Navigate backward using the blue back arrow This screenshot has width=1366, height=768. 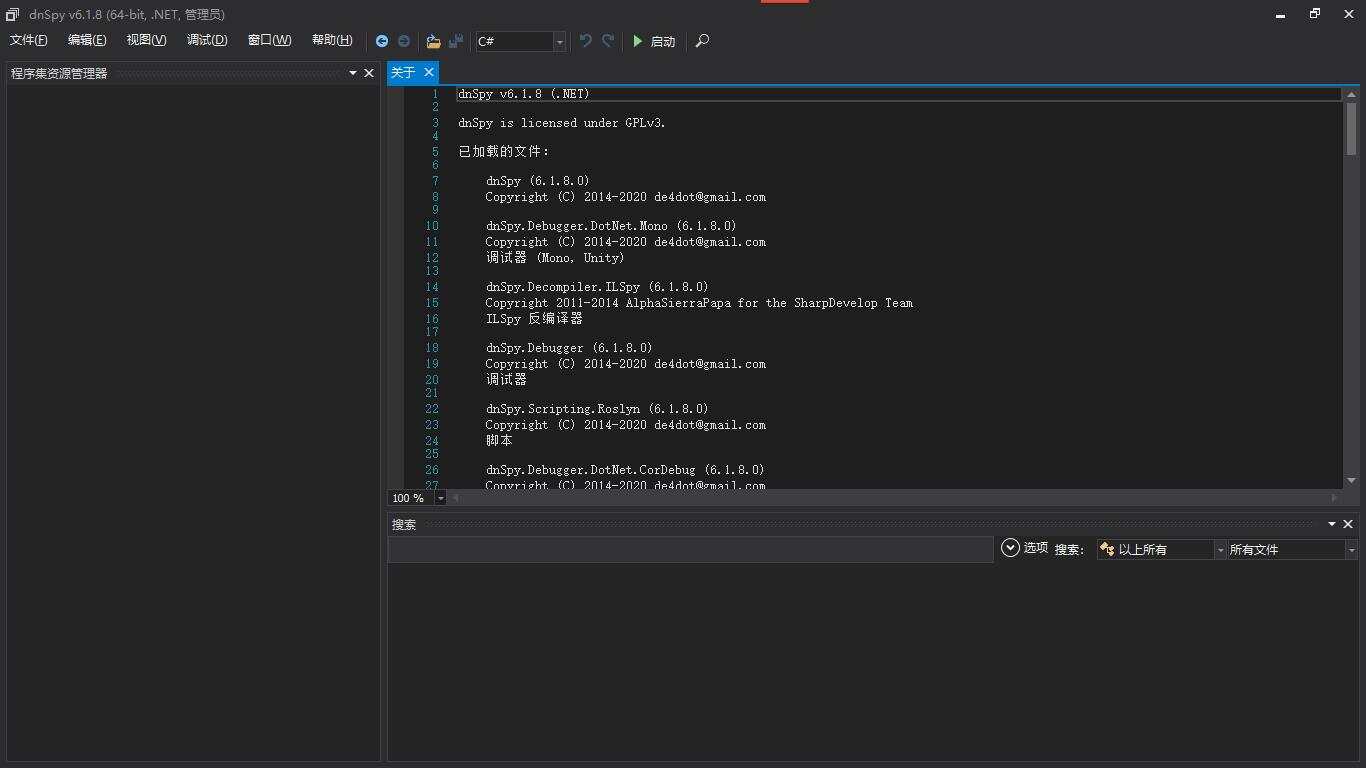[x=382, y=41]
